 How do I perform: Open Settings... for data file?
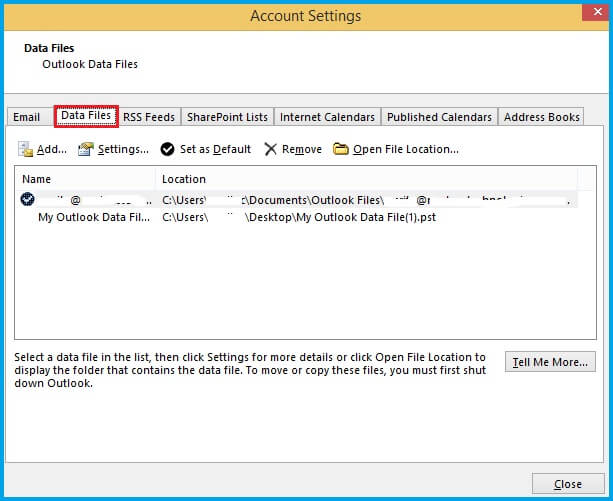pos(123,149)
